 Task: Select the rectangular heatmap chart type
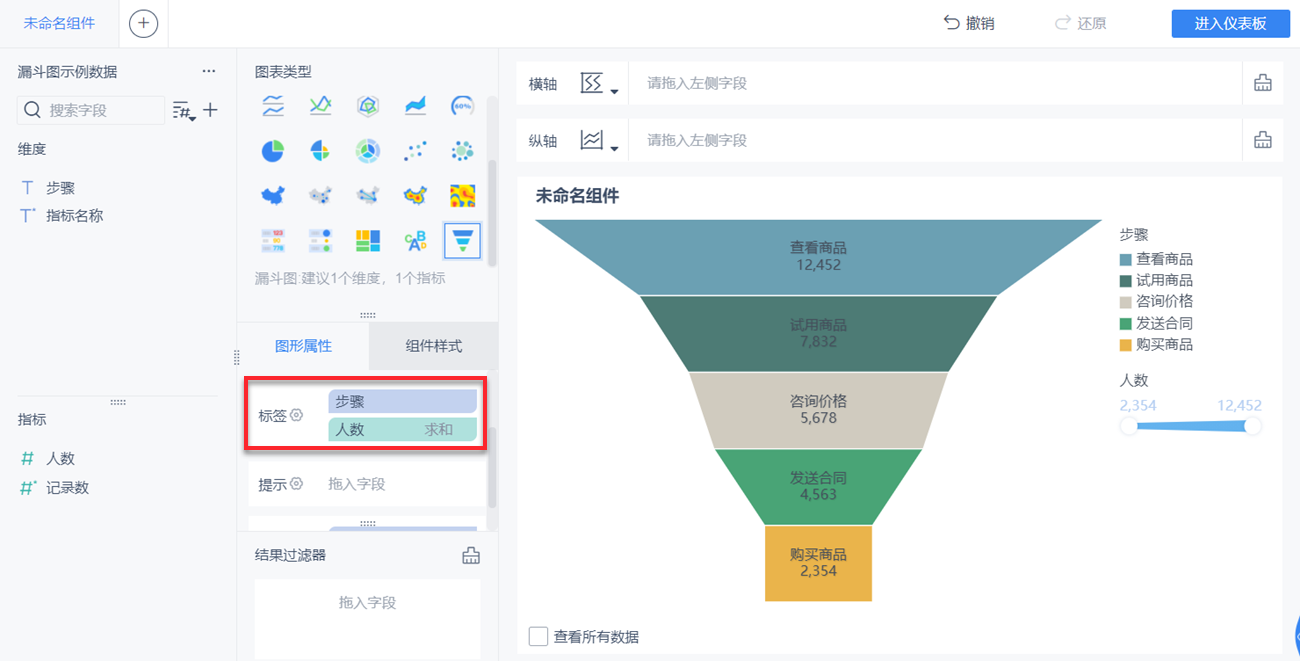(462, 196)
